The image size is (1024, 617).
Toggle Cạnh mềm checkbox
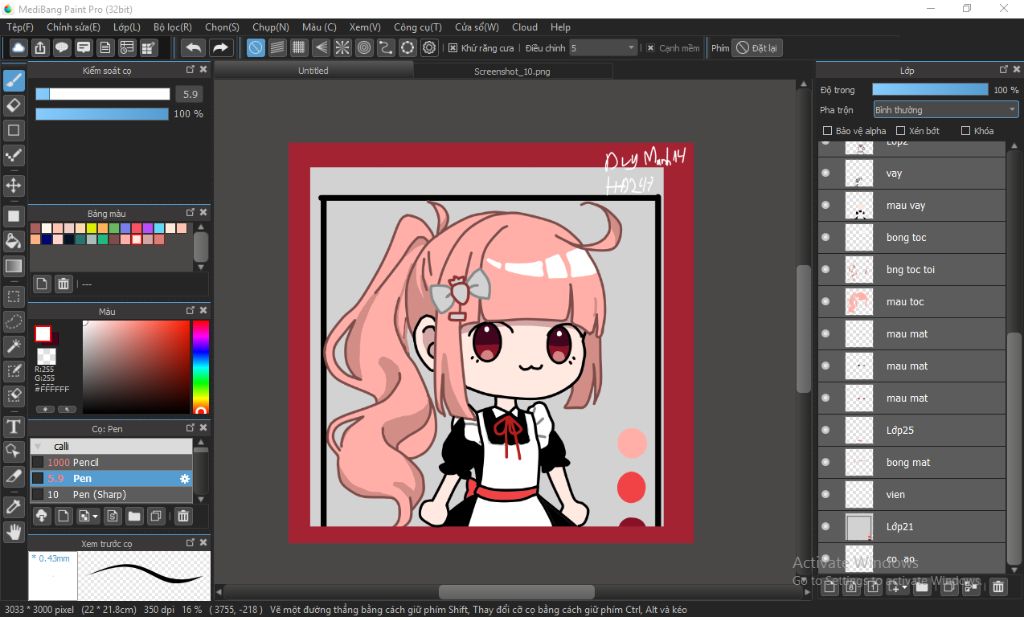[650, 48]
